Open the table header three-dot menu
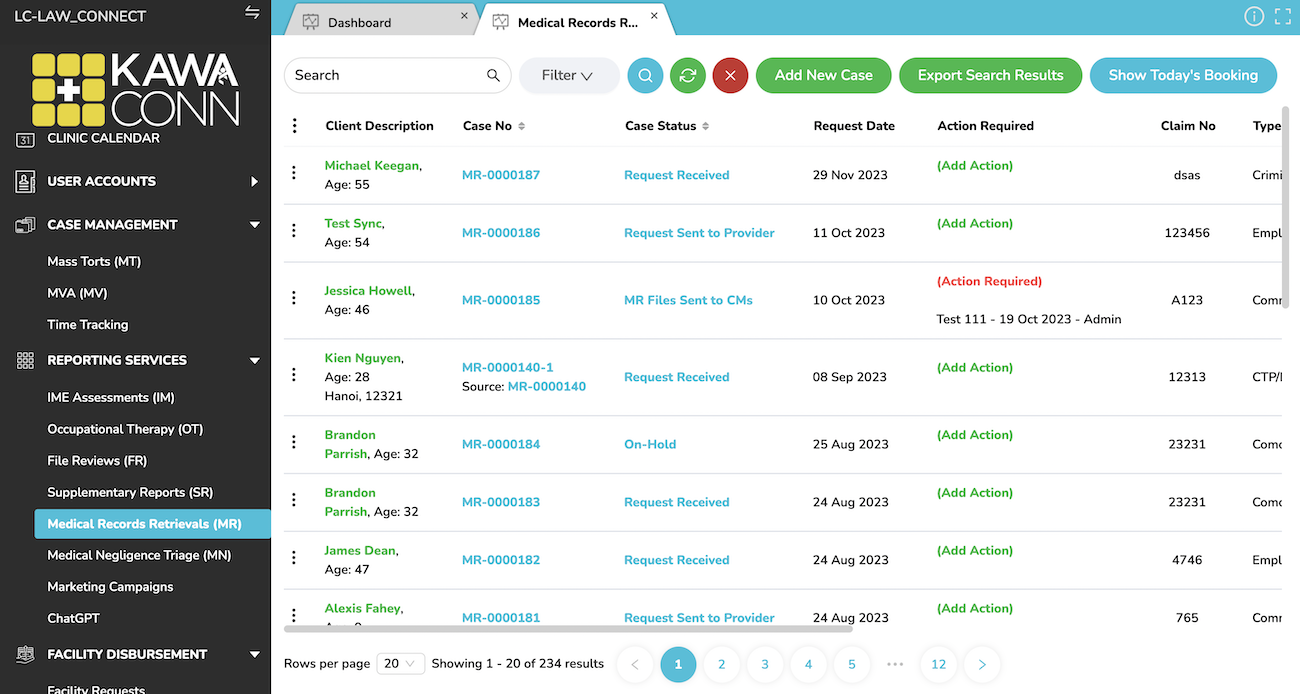The width and height of the screenshot is (1300, 694). [x=294, y=126]
